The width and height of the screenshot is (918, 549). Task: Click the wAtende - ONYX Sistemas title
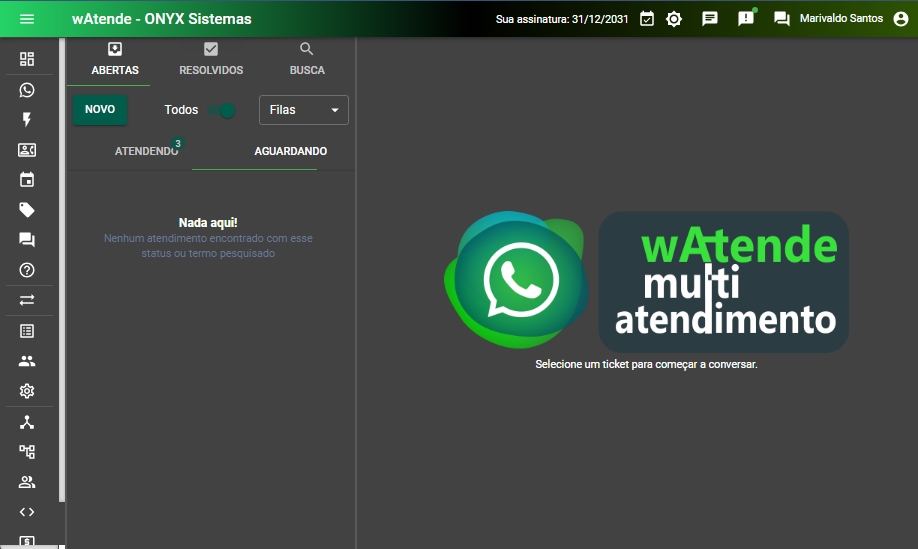click(x=162, y=19)
